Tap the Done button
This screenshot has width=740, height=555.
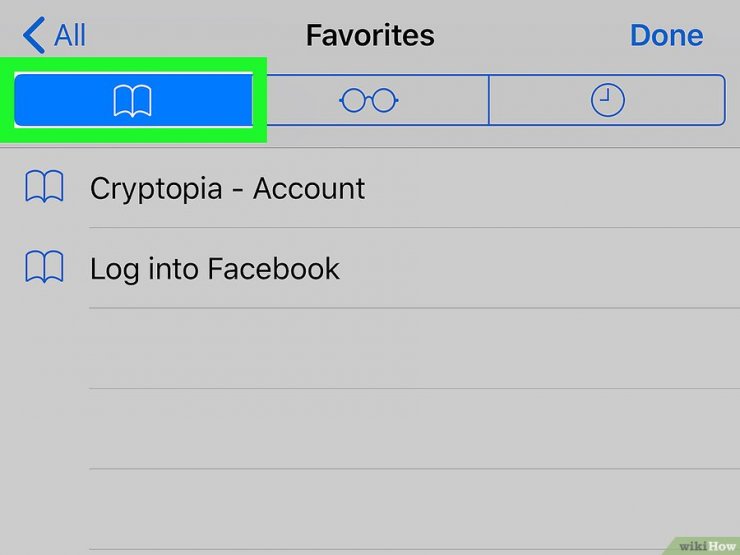(x=666, y=35)
